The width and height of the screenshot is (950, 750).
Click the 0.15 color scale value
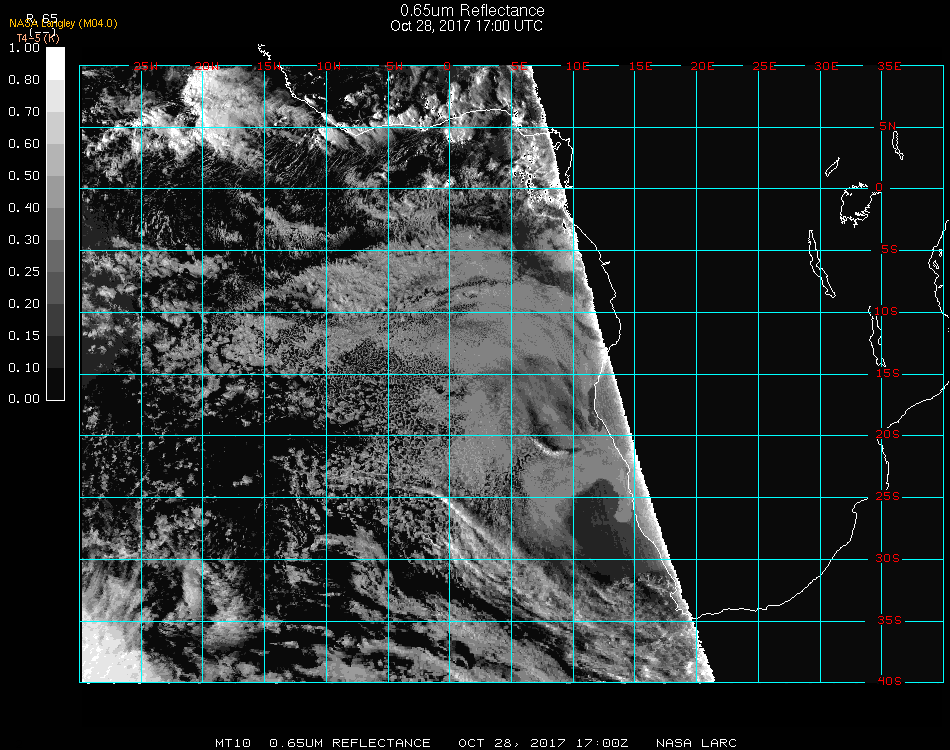24,336
